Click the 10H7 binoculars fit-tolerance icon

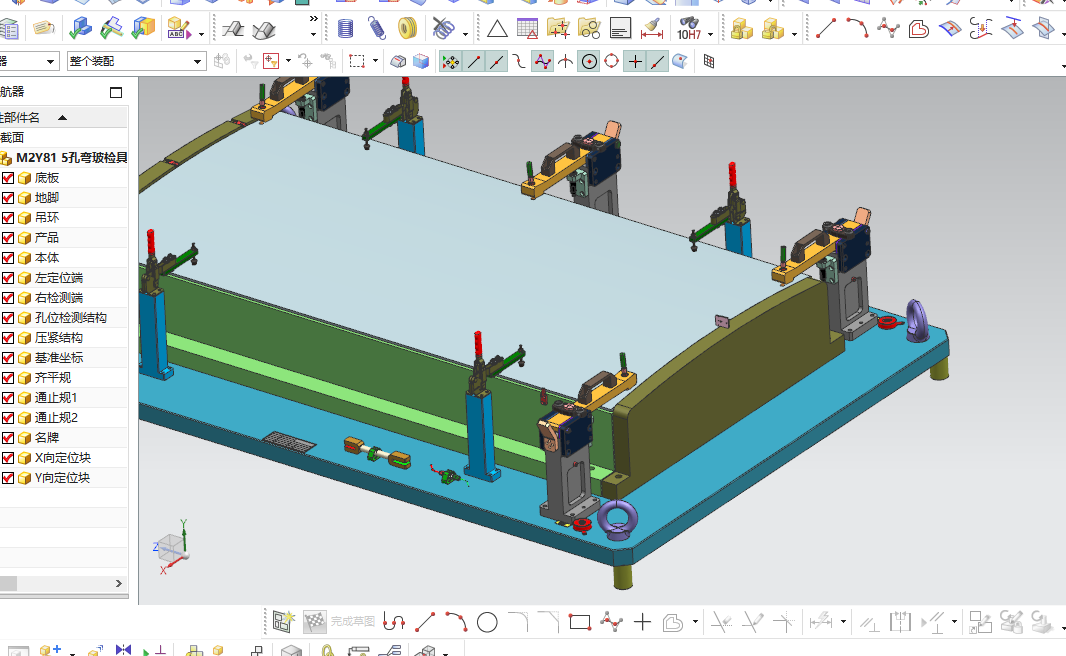pyautogui.click(x=689, y=29)
